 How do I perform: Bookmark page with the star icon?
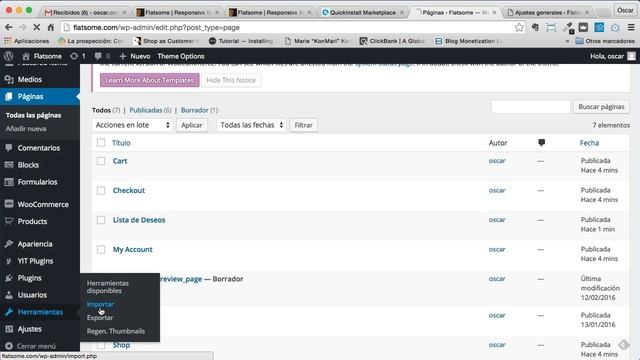pos(519,27)
